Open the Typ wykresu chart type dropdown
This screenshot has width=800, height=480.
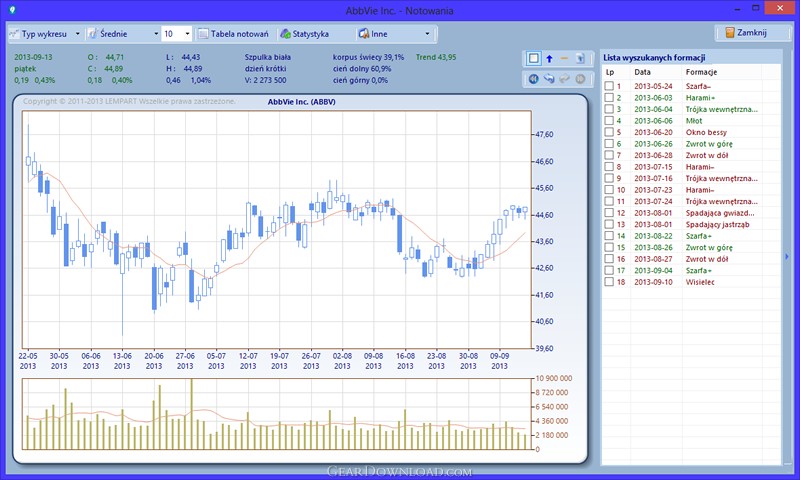(45, 34)
